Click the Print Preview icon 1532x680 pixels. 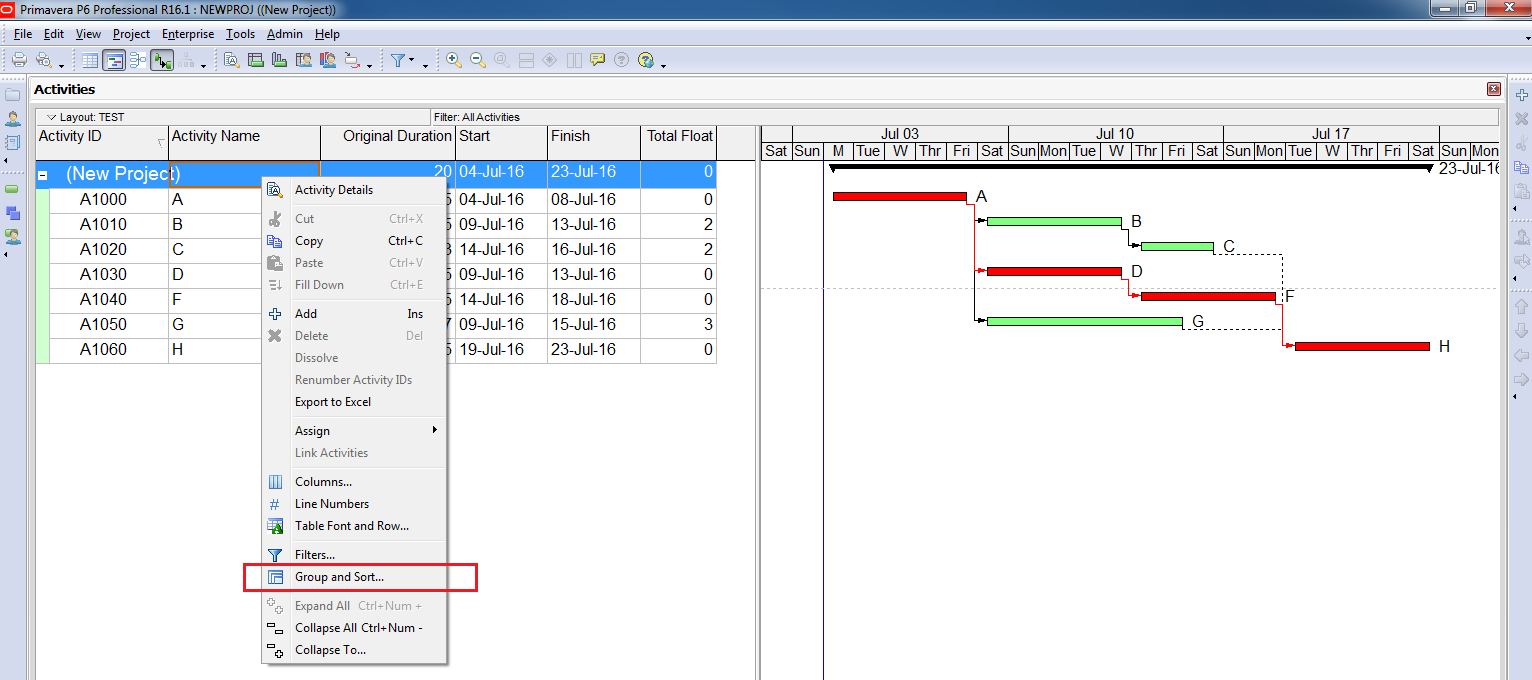click(x=43, y=60)
